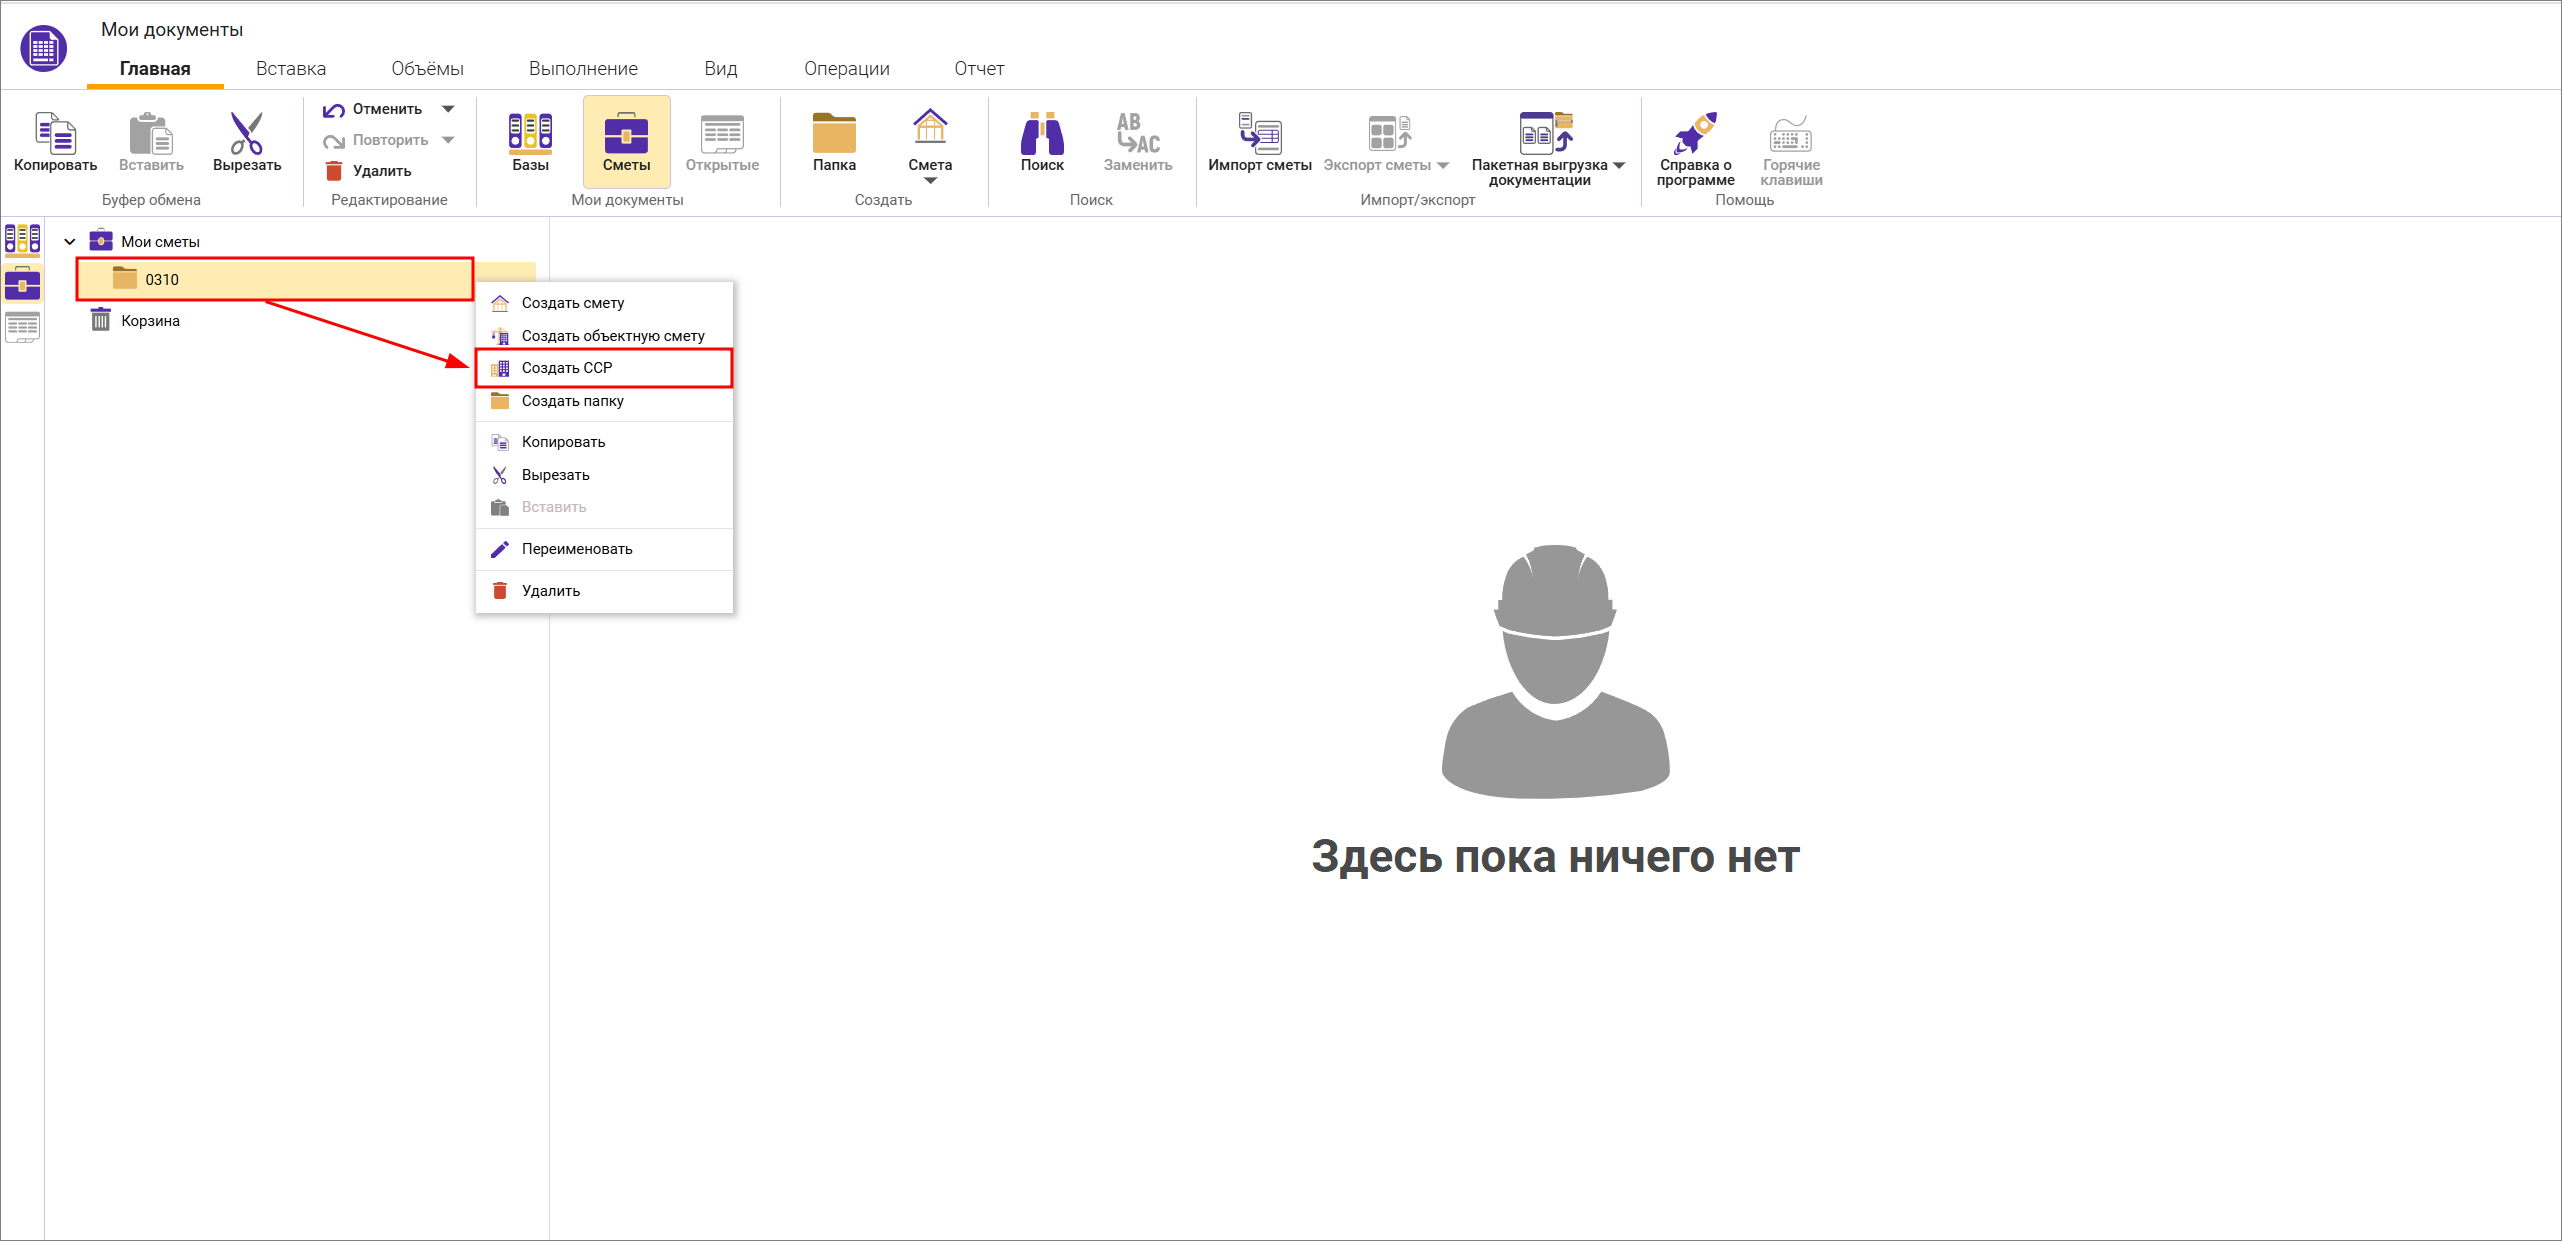The width and height of the screenshot is (2562, 1241).
Task: Select the Корзина tree item
Action: tap(150, 321)
